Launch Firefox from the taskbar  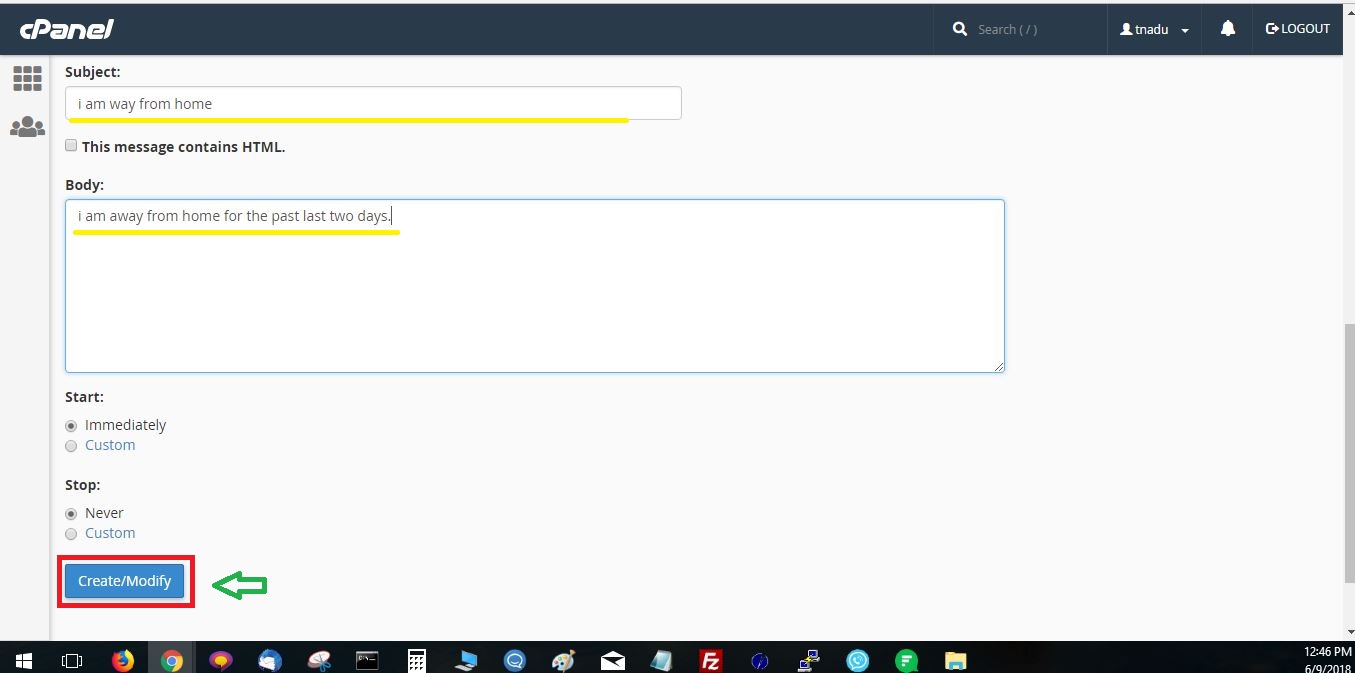pos(123,660)
